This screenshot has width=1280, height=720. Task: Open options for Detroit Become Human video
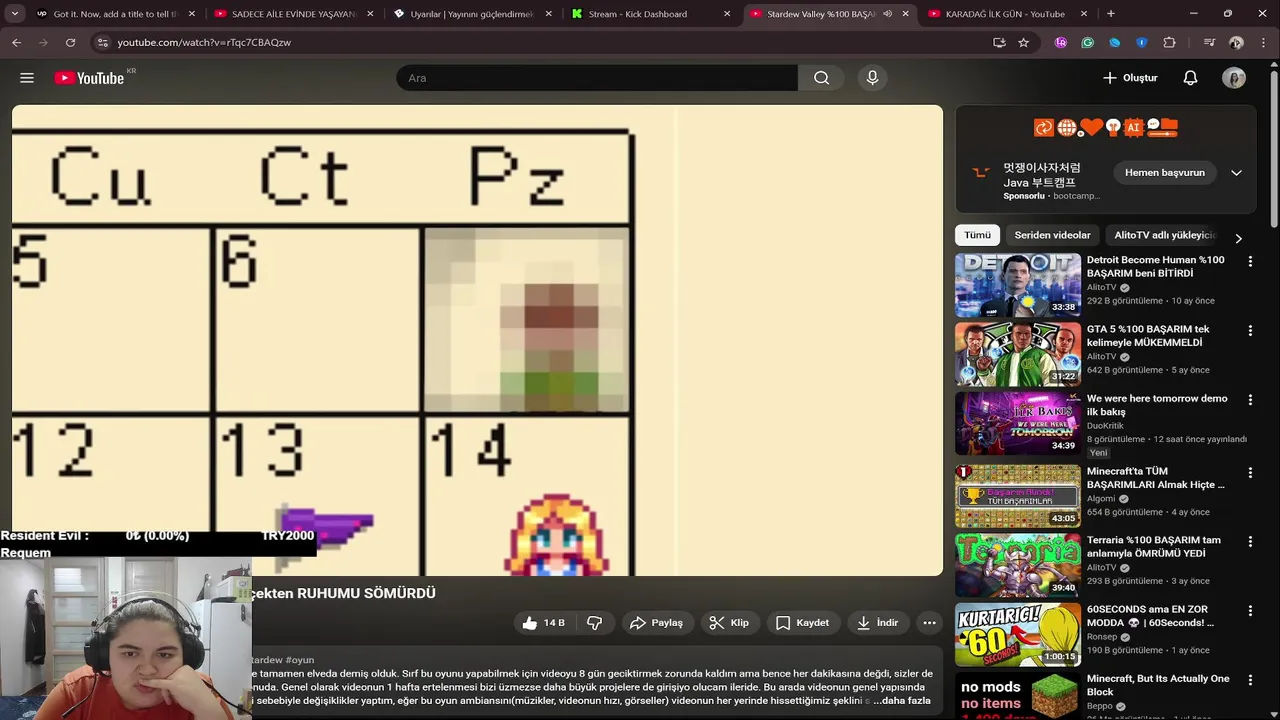point(1250,261)
